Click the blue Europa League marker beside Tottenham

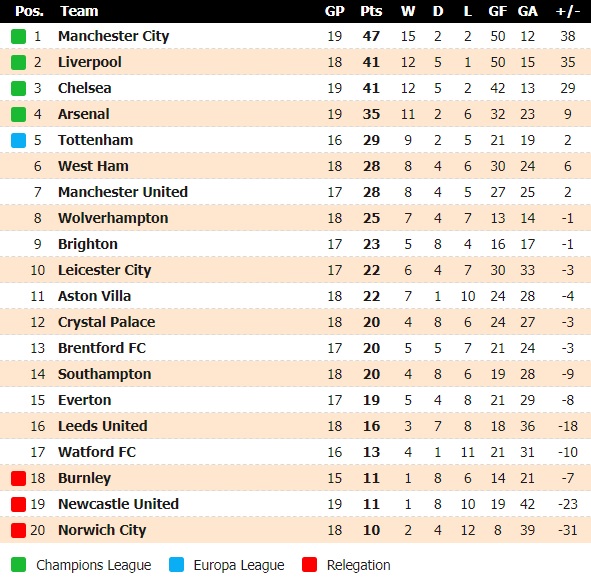18,140
